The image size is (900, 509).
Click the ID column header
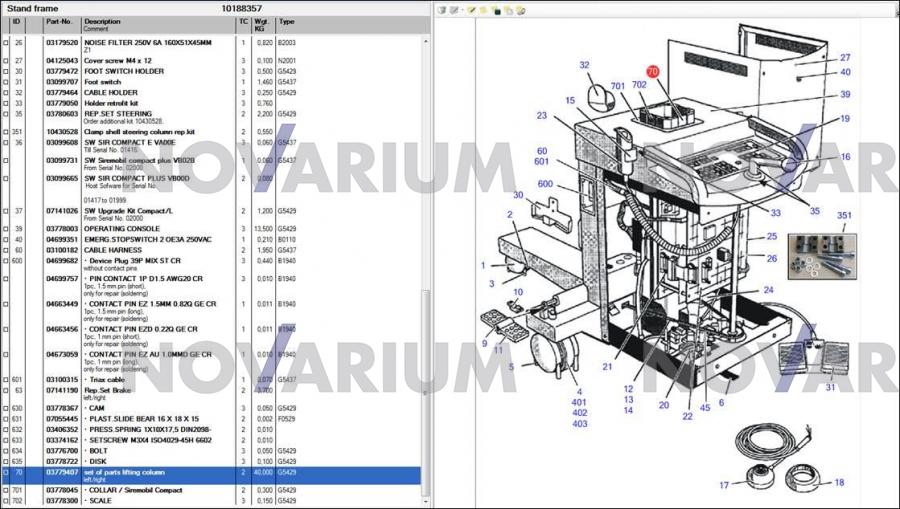[18, 21]
